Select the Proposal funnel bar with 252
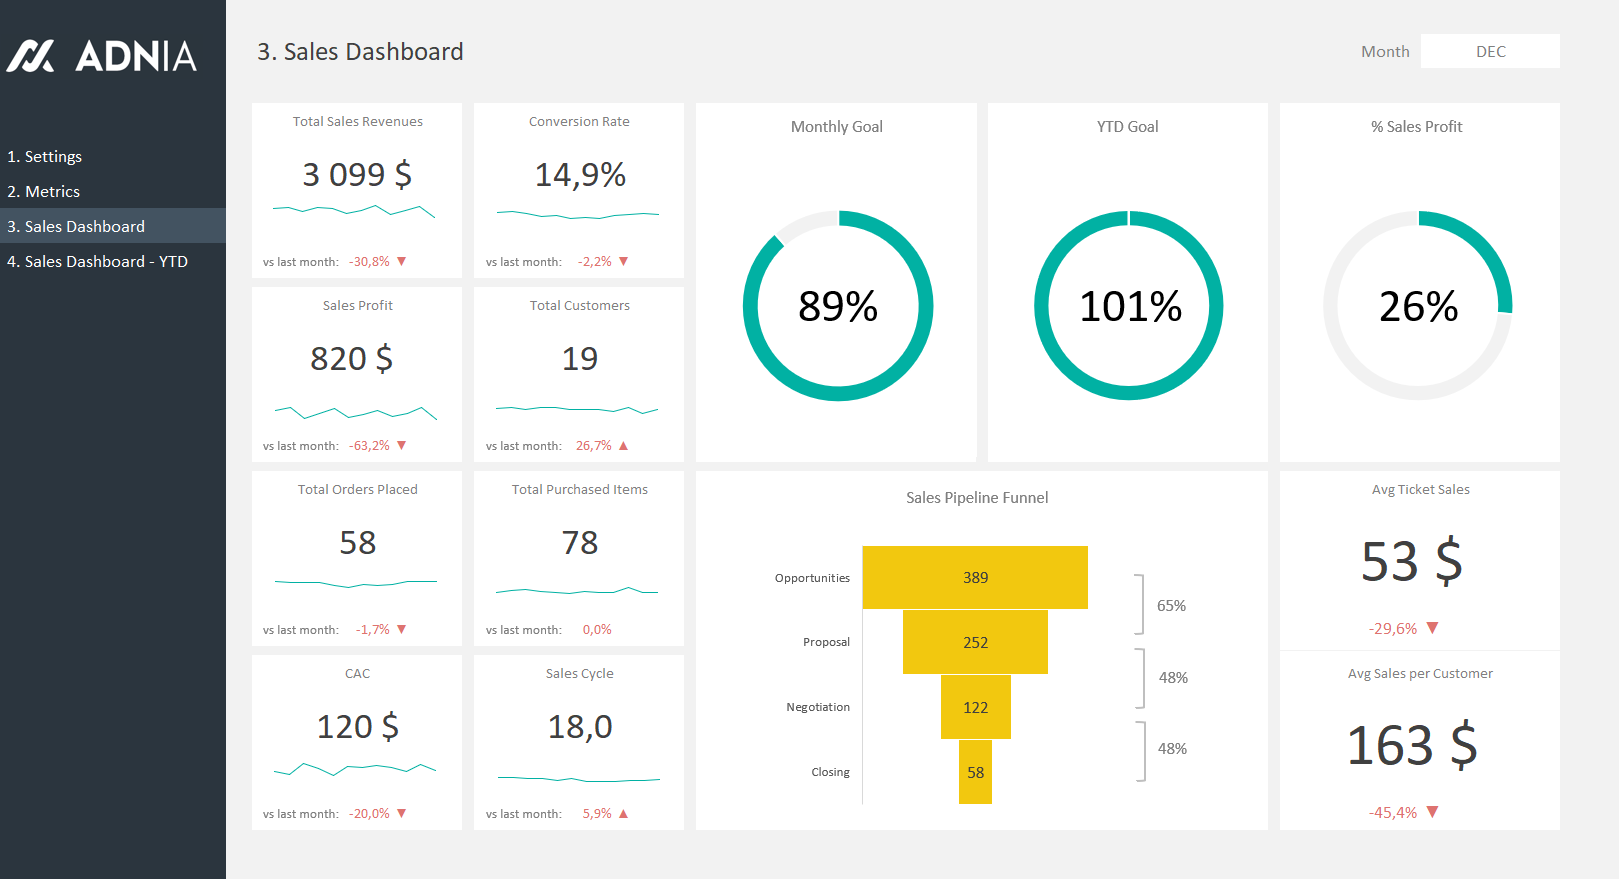This screenshot has width=1619, height=879. point(975,642)
